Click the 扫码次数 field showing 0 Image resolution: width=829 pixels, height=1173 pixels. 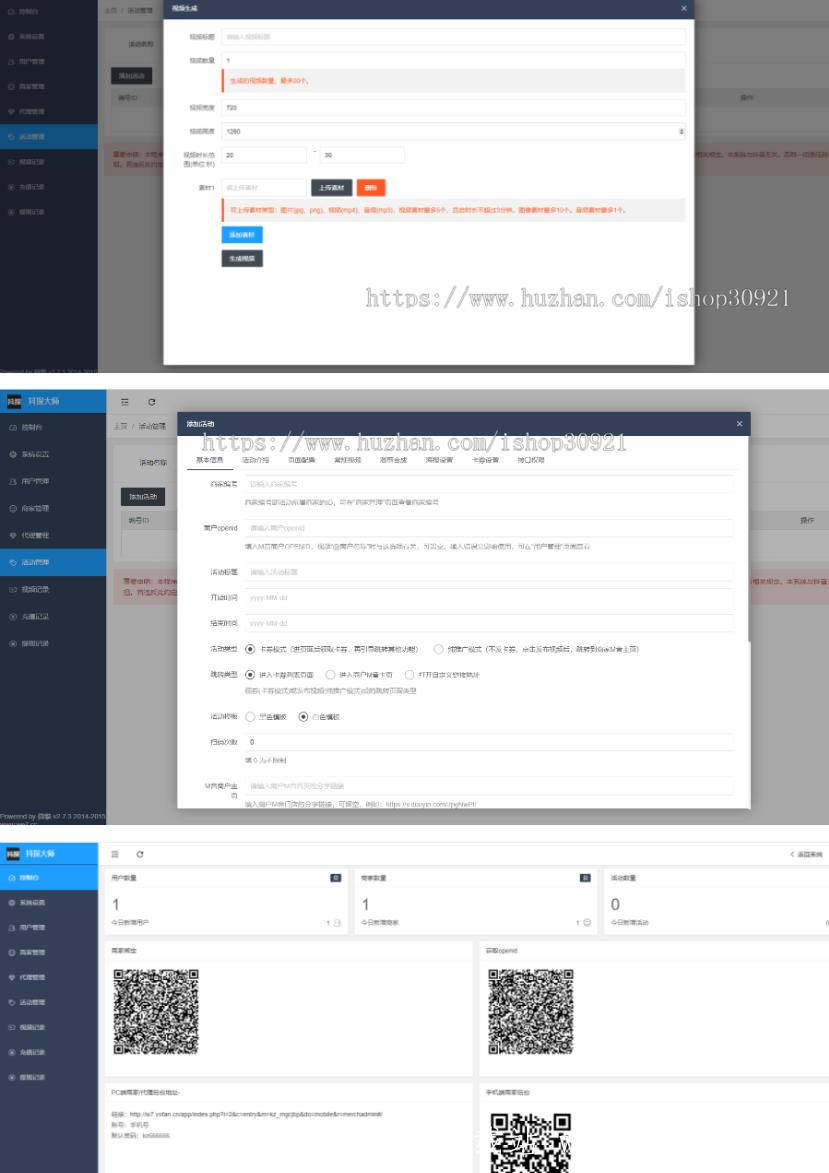coord(489,742)
